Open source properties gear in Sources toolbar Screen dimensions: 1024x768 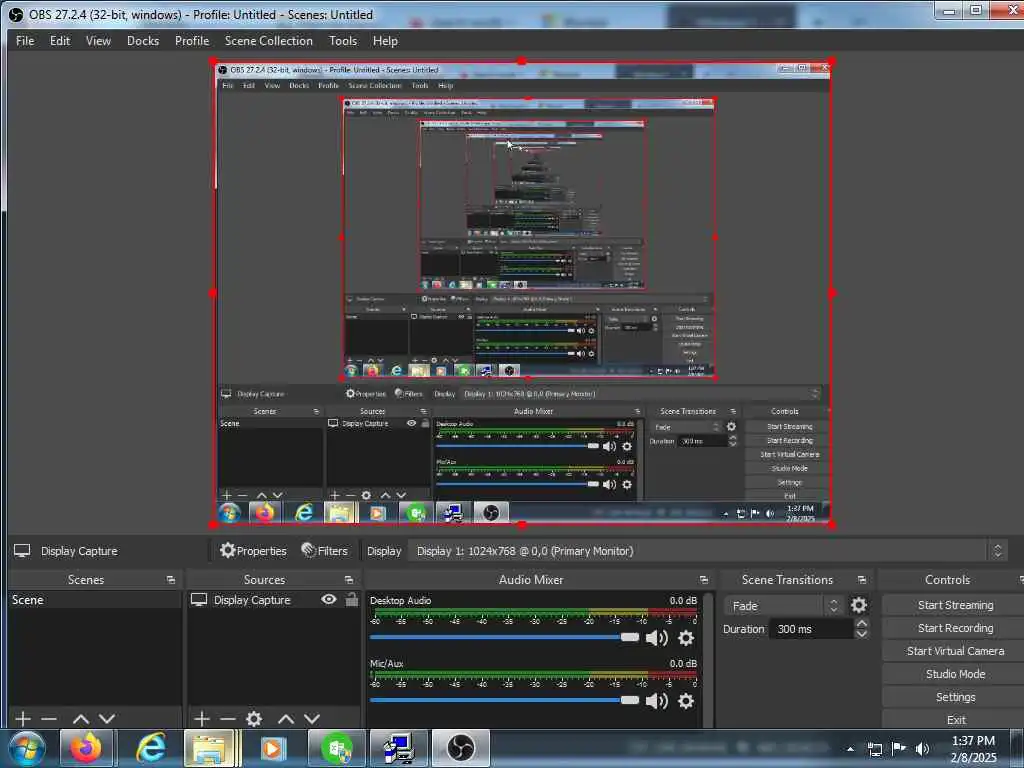tap(254, 719)
